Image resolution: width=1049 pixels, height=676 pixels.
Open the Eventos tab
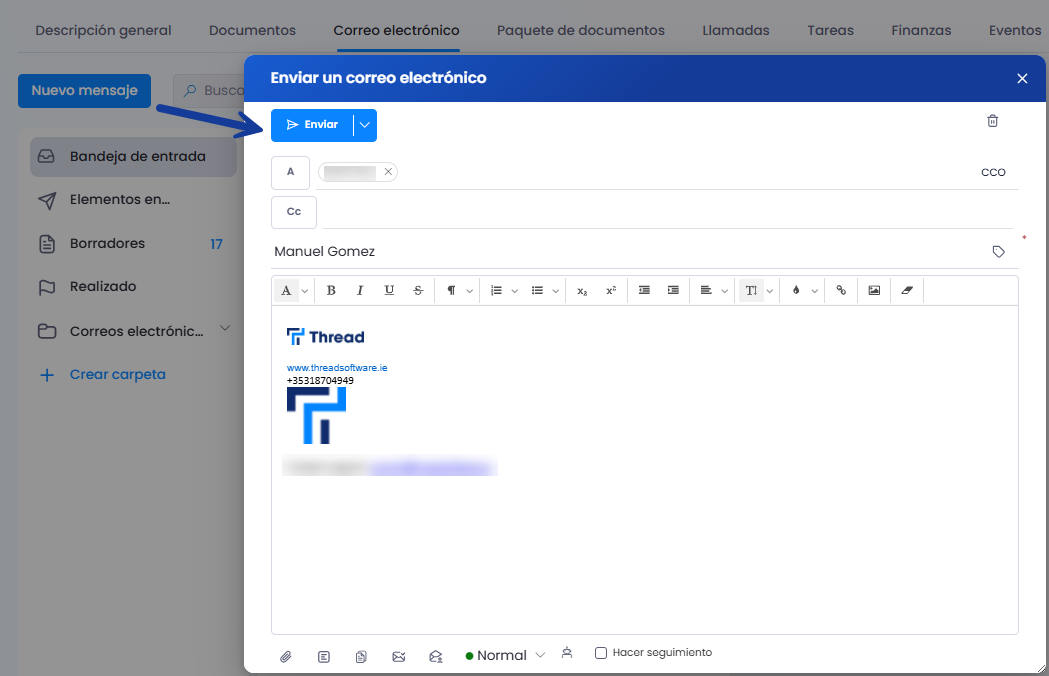pyautogui.click(x=1015, y=30)
